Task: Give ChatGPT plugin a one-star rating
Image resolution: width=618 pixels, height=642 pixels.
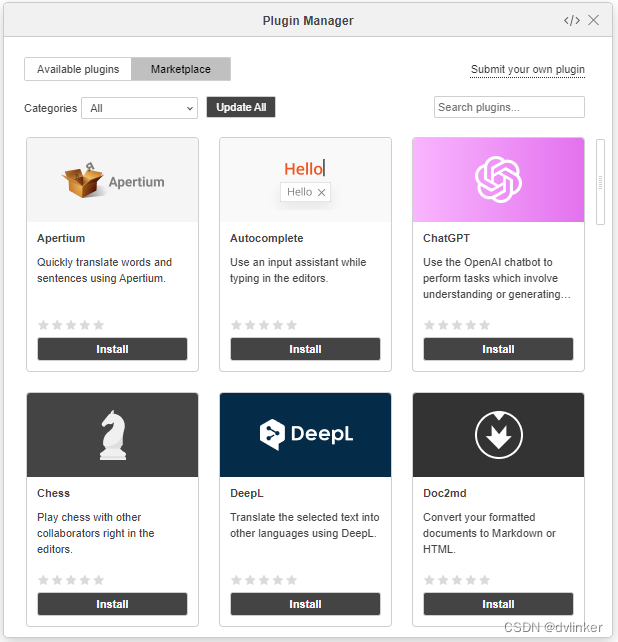Action: [429, 325]
